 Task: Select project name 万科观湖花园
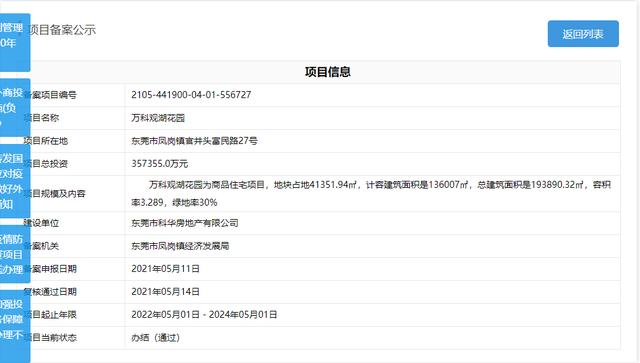click(x=158, y=118)
